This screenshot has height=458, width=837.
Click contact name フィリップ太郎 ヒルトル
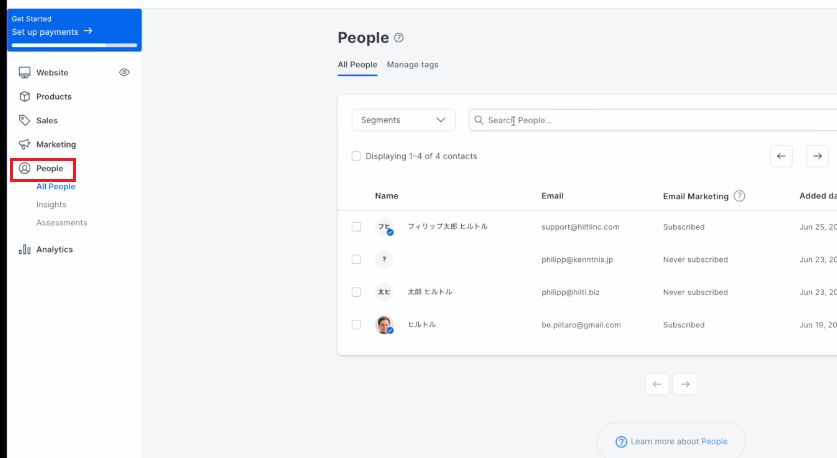click(x=447, y=226)
